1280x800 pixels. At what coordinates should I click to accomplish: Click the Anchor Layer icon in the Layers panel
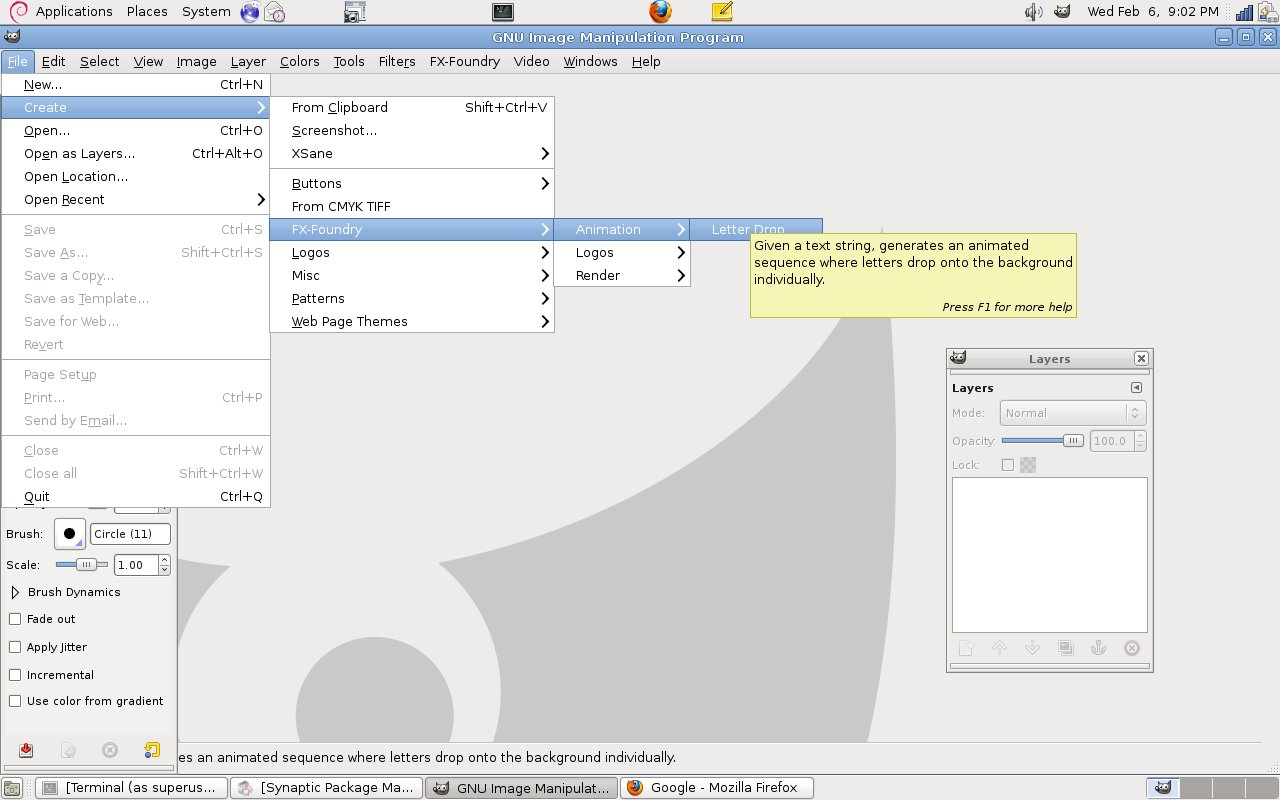click(x=1098, y=648)
